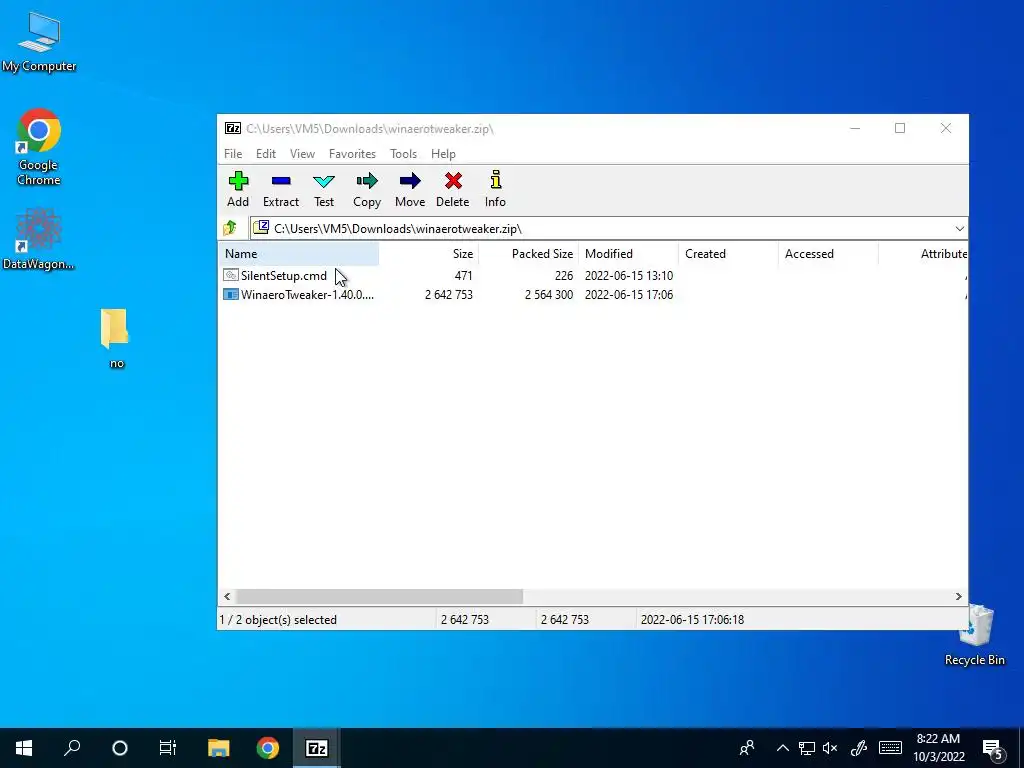Screen dimensions: 1024x768
Task: Open the Help menu
Action: click(x=443, y=153)
